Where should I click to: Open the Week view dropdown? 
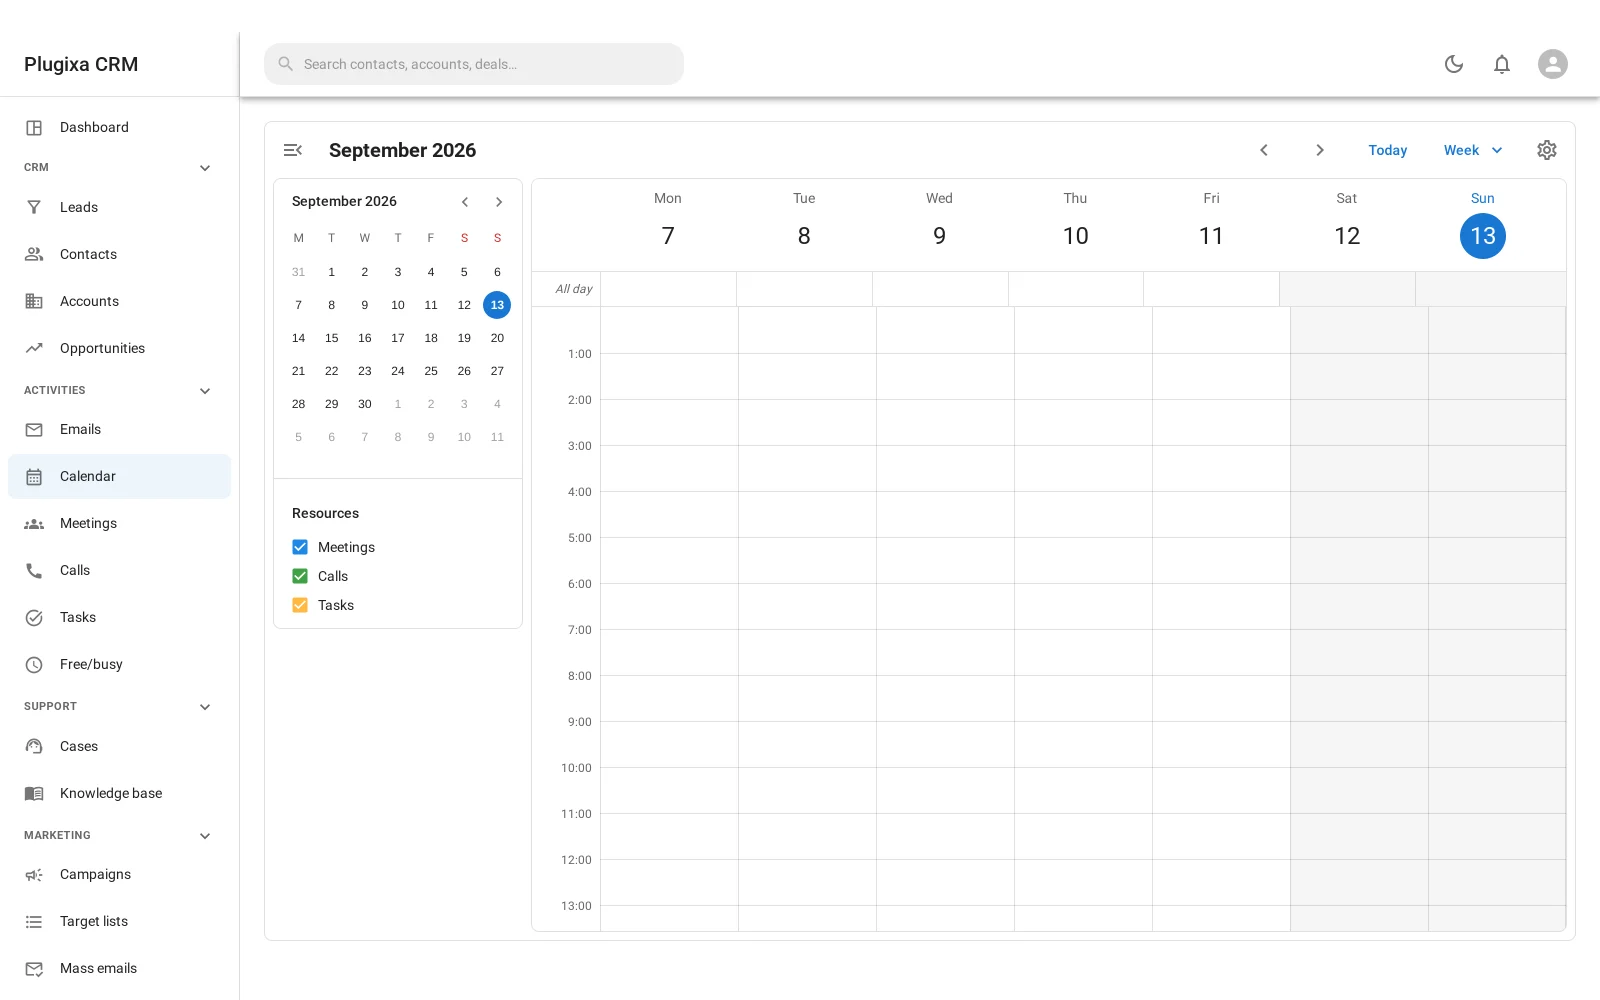(x=1472, y=150)
